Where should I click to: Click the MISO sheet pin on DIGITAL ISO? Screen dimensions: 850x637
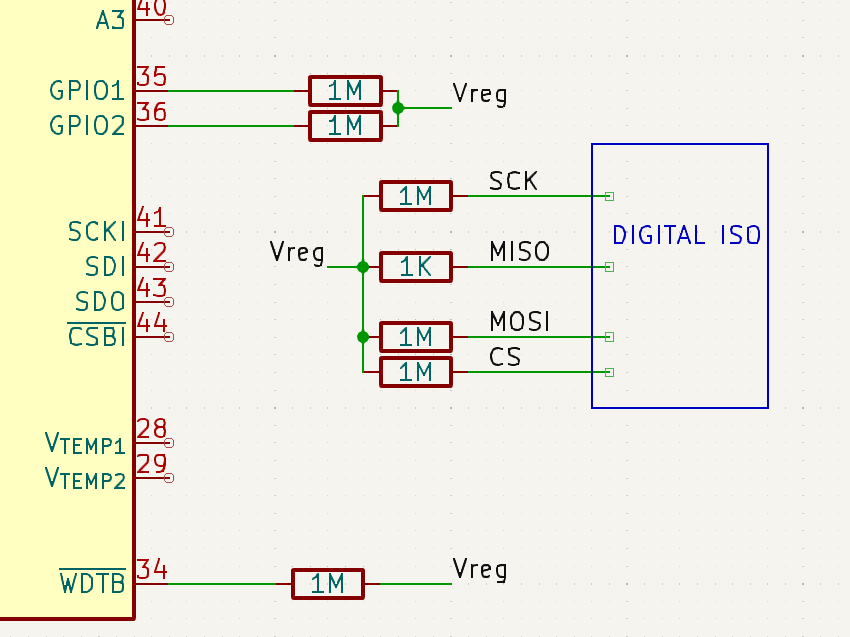(609, 267)
